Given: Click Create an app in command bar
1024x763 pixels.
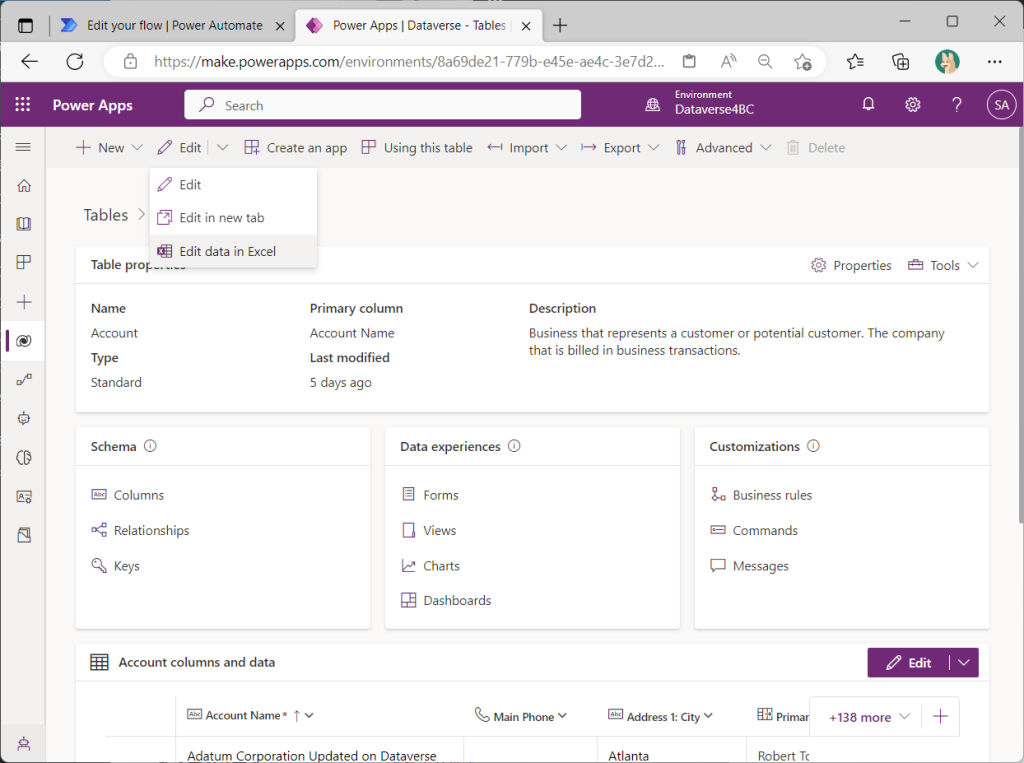Looking at the screenshot, I should (x=296, y=148).
